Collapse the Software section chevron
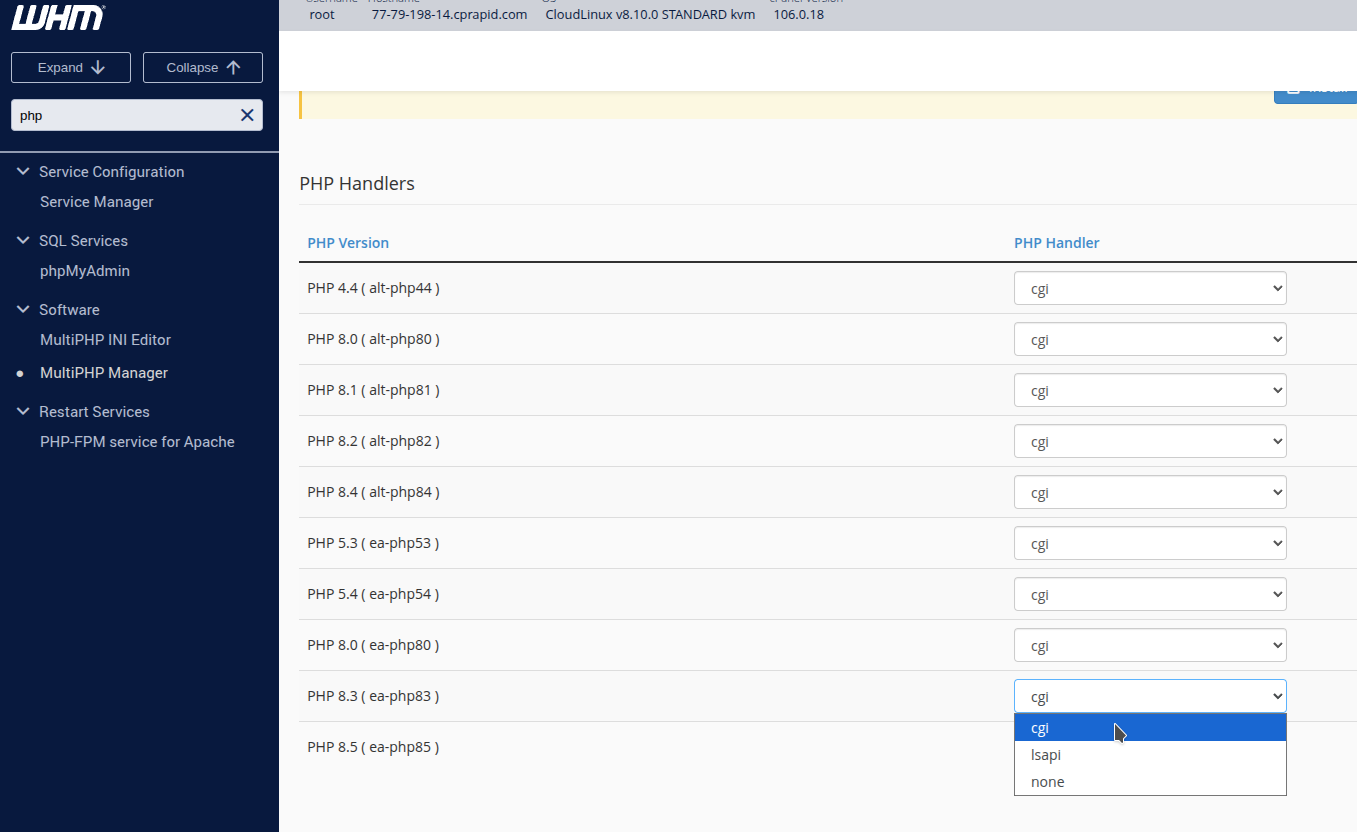Screen dimensions: 1357x832 (x=24, y=310)
